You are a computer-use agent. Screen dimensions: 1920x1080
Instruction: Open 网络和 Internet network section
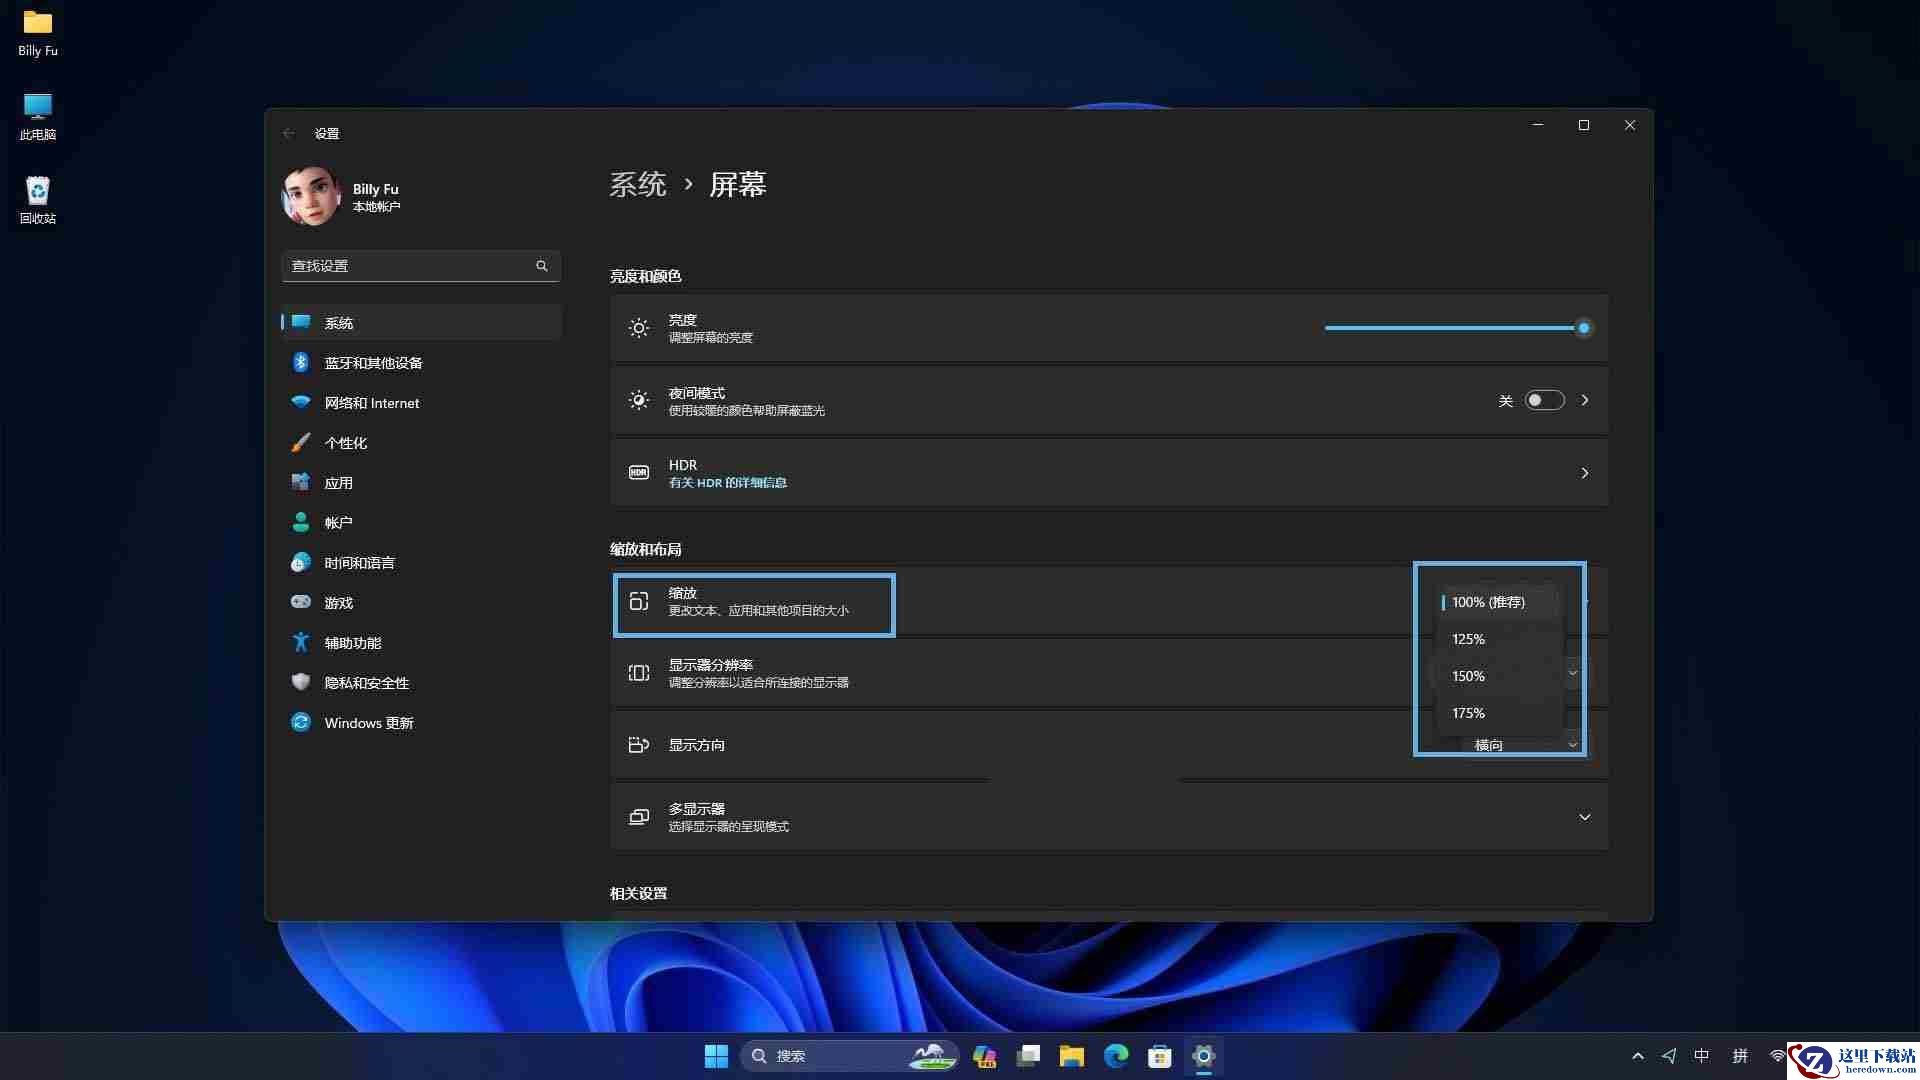point(421,403)
